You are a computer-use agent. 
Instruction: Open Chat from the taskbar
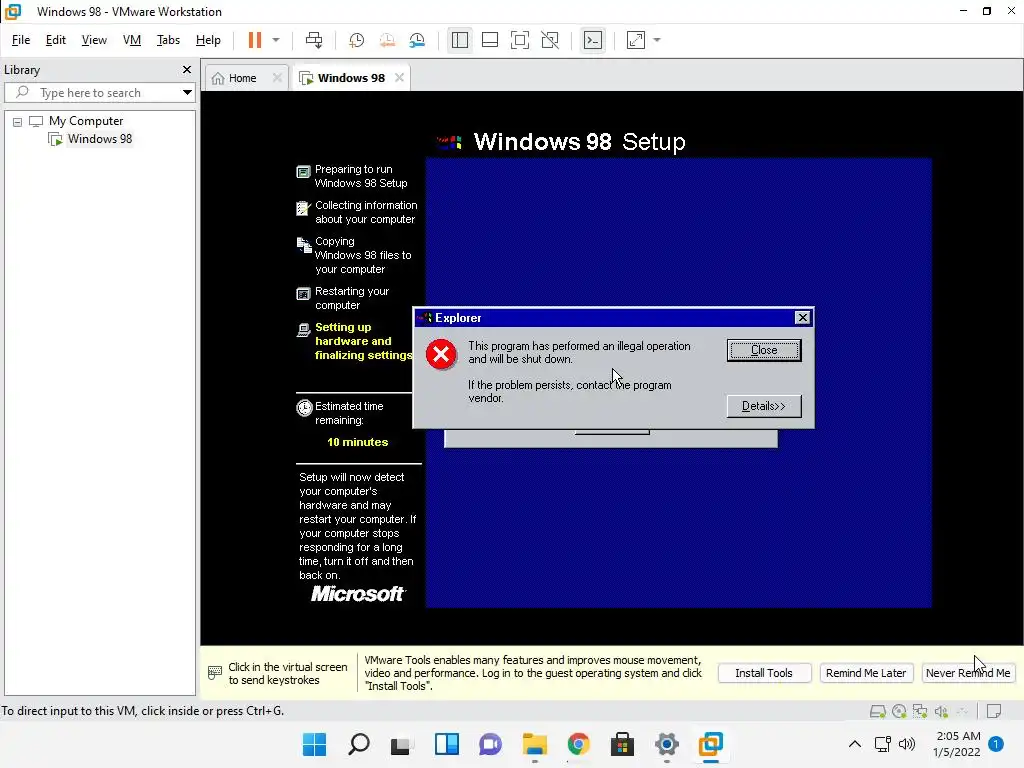tap(490, 744)
